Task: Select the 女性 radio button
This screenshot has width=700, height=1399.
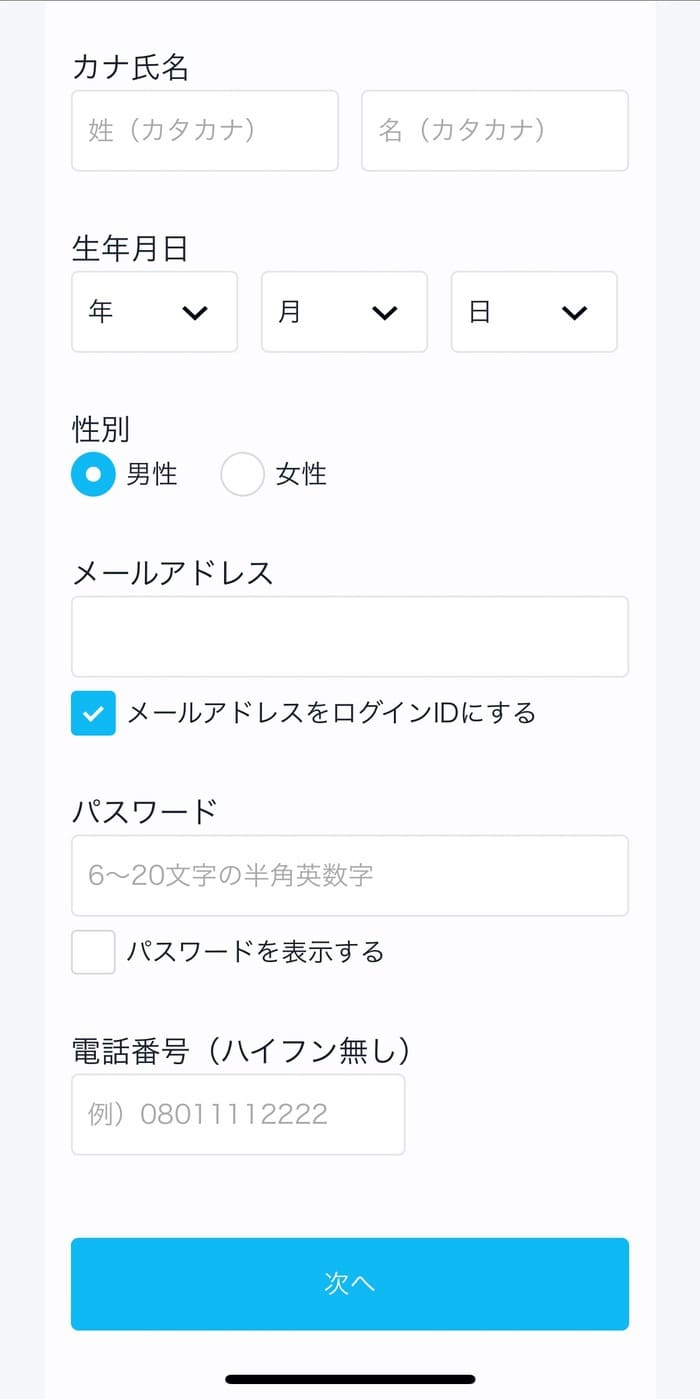Action: pos(242,475)
